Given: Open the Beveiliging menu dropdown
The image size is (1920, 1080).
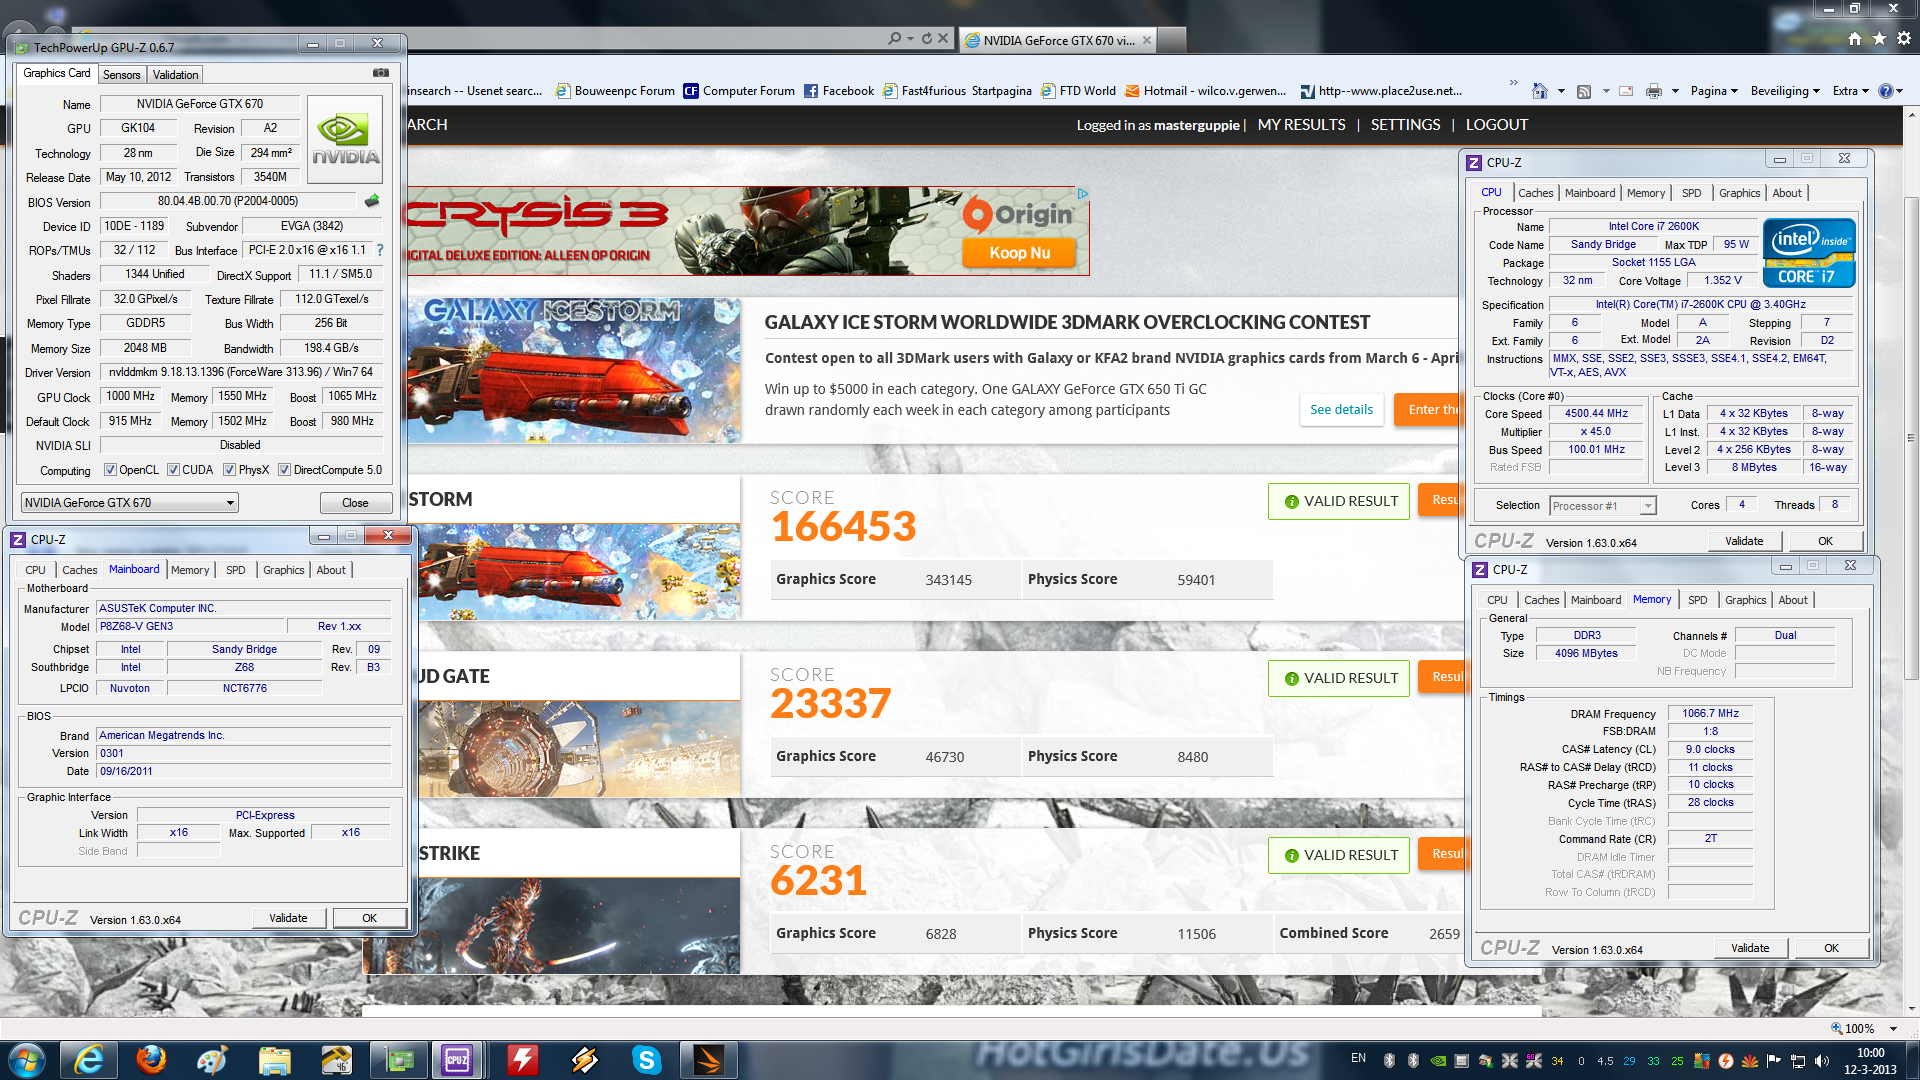Looking at the screenshot, I should [x=1785, y=91].
